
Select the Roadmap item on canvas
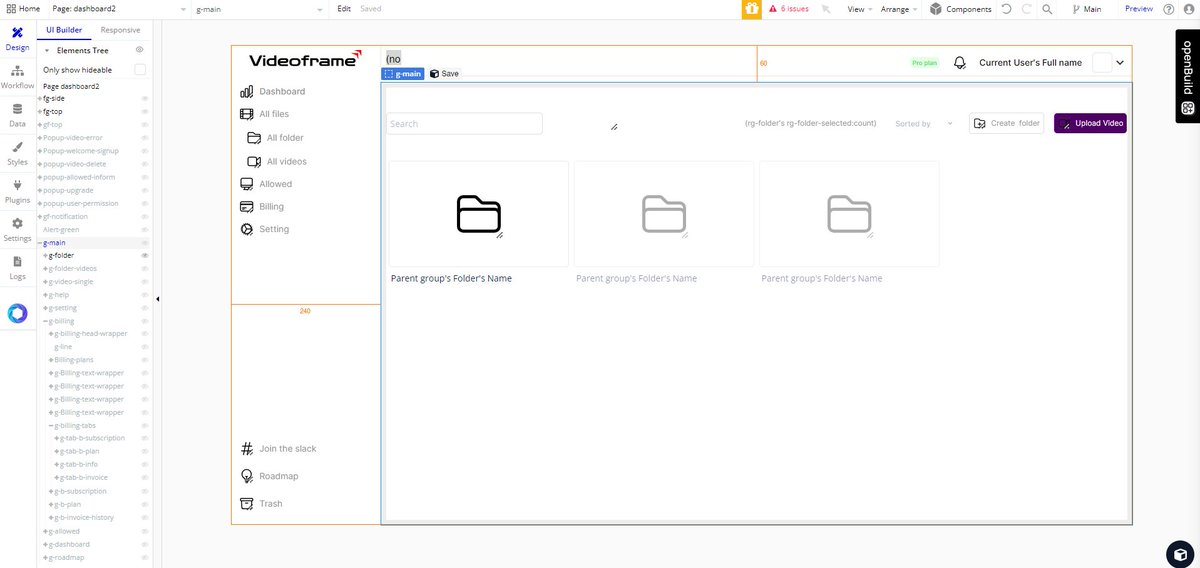269,476
